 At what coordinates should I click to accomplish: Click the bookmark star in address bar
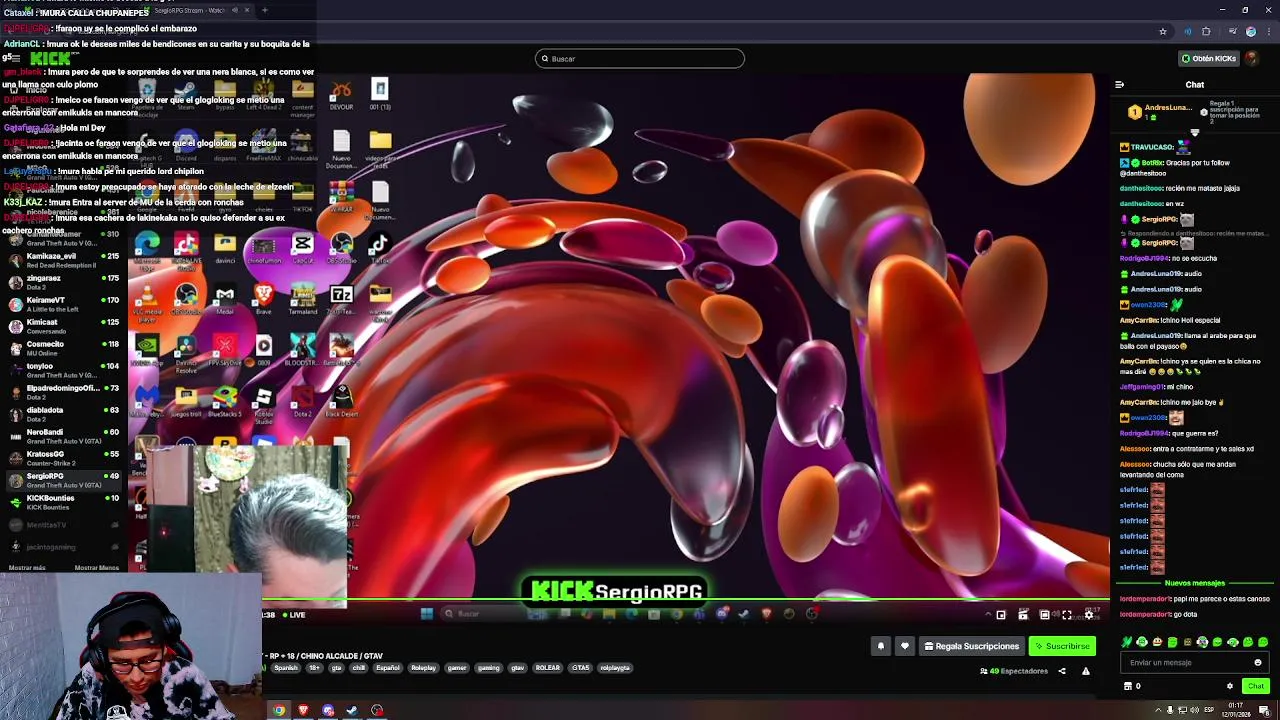coord(1162,32)
